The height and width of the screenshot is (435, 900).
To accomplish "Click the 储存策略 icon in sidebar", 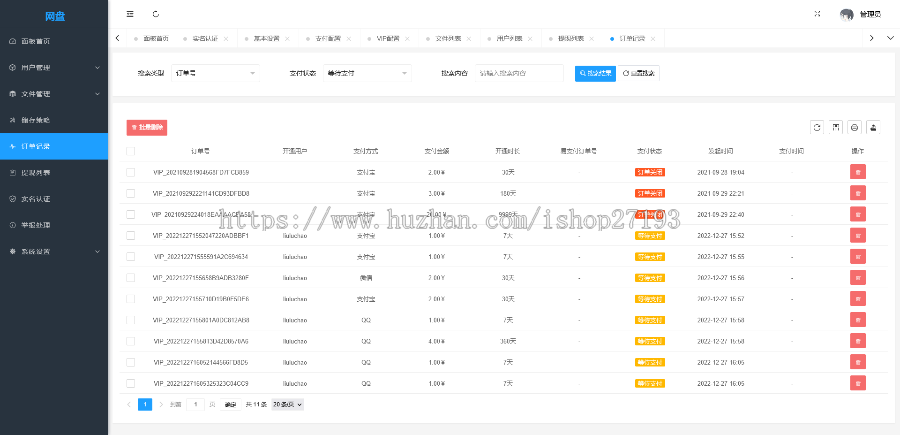I will 13,120.
